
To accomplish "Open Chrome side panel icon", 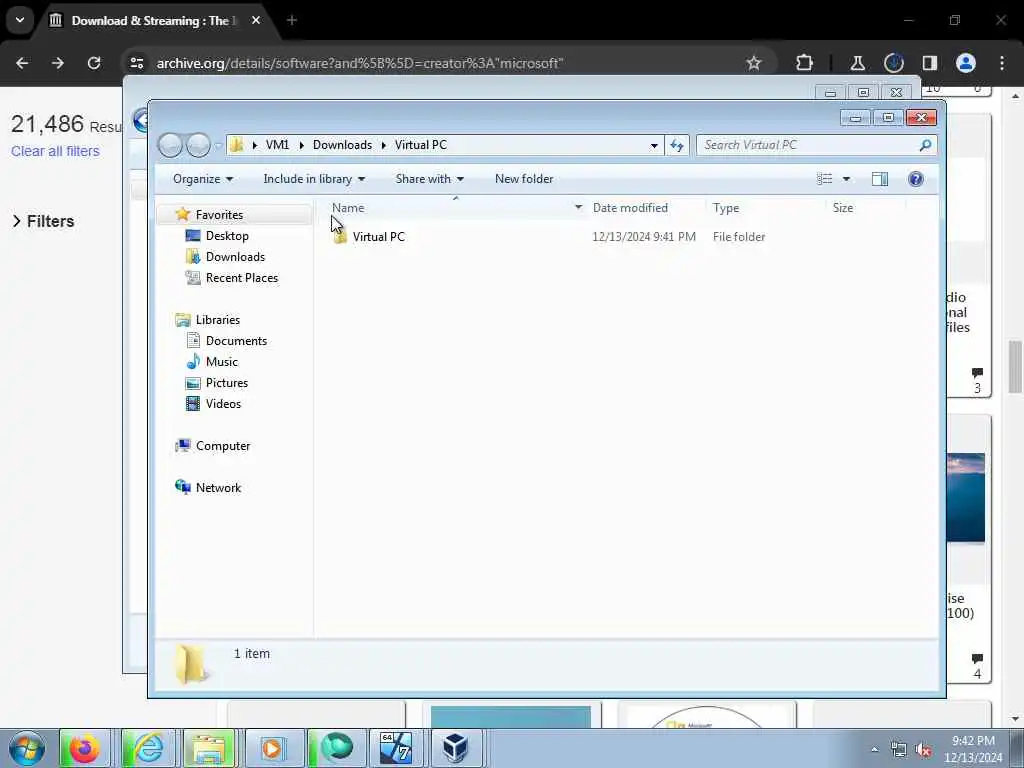I will point(929,63).
